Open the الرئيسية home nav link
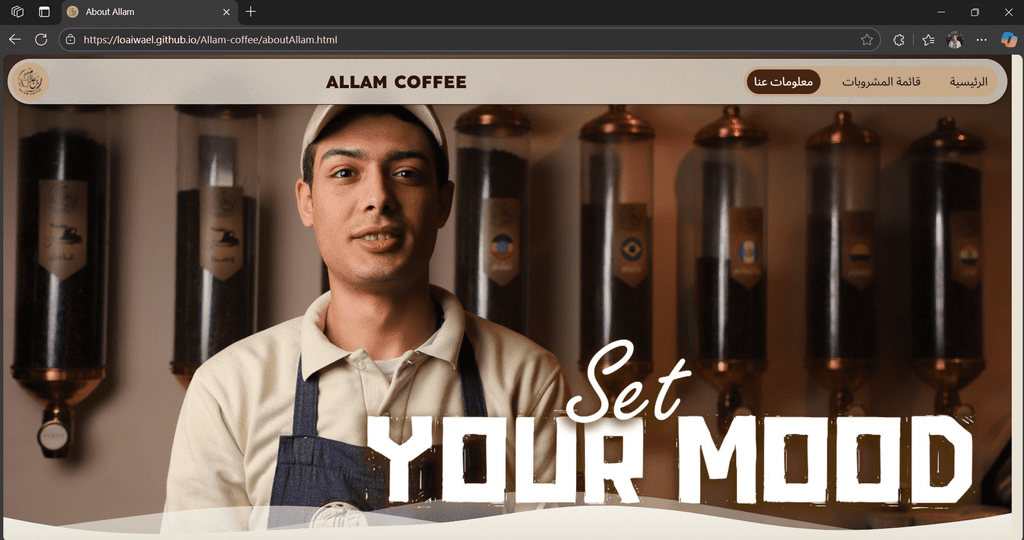 [x=968, y=82]
